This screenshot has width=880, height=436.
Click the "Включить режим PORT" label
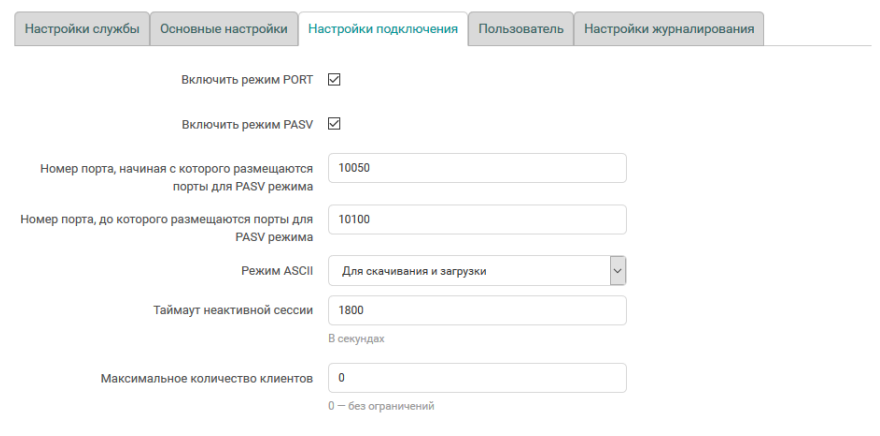pyautogui.click(x=247, y=79)
